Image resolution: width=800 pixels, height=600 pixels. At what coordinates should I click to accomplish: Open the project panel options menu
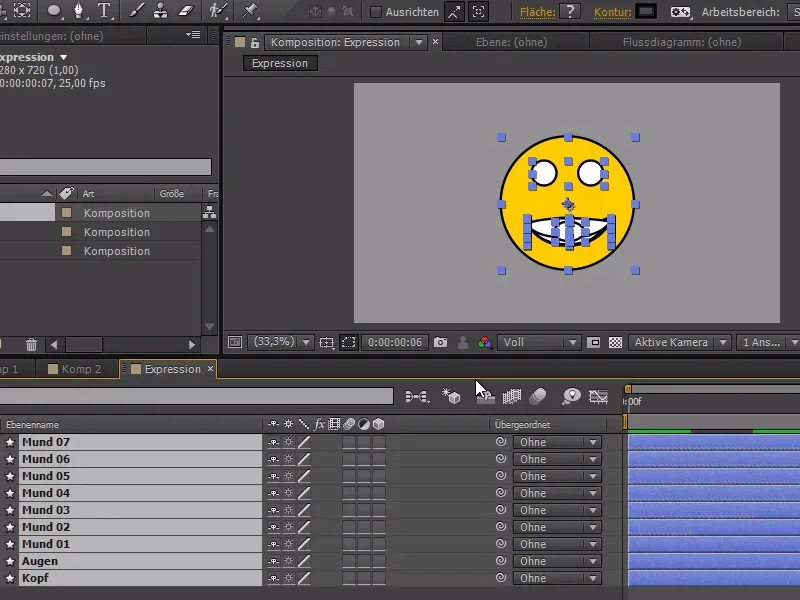pos(193,35)
